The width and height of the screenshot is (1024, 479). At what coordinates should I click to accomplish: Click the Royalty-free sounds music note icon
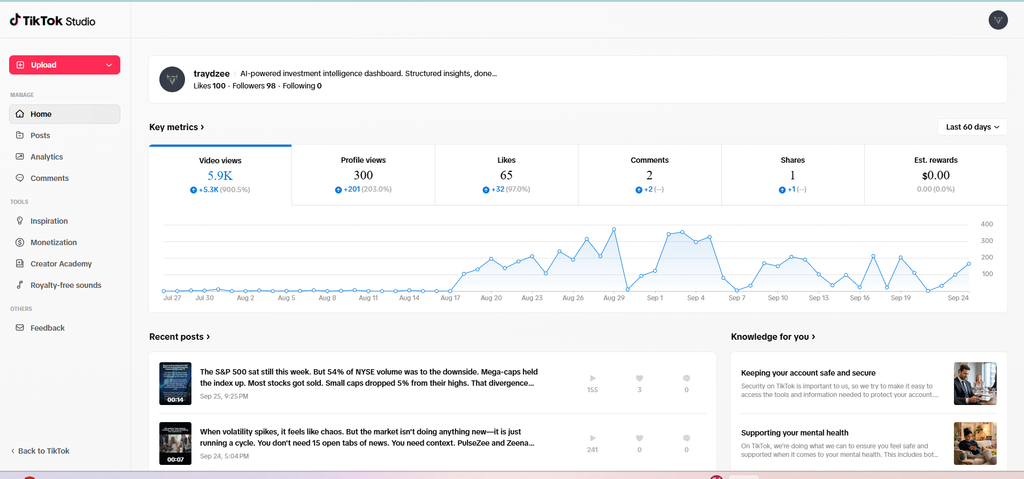click(20, 285)
